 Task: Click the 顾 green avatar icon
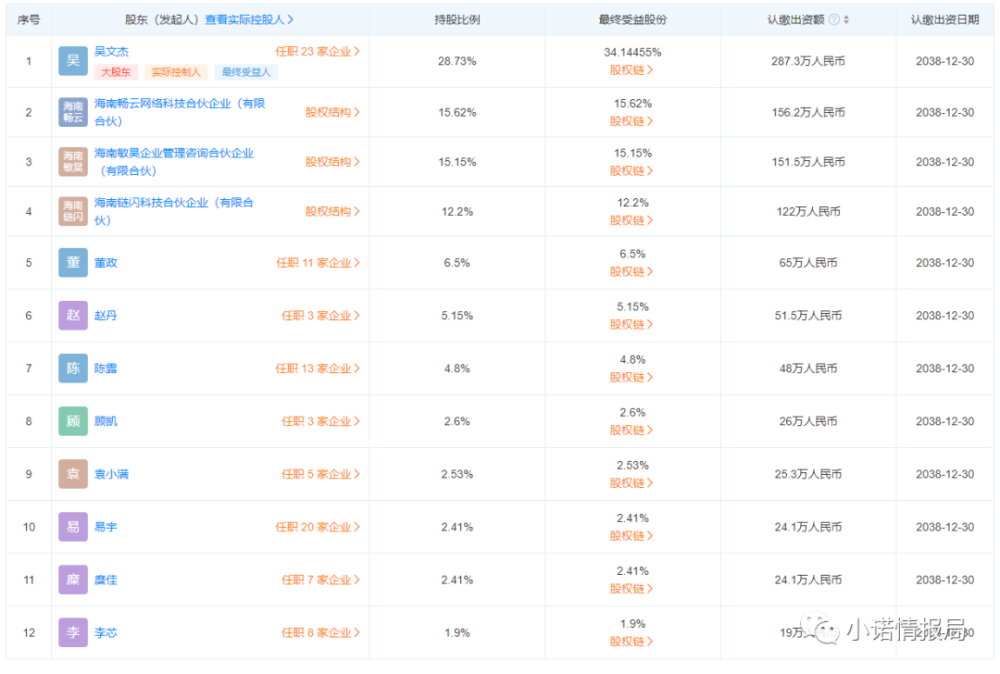(73, 421)
